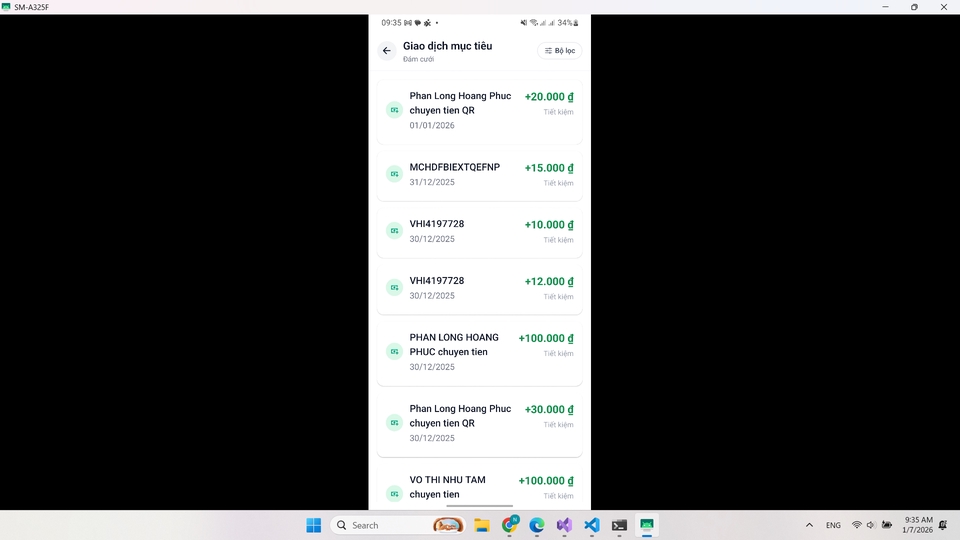Viewport: 960px width, 540px height.
Task: Click the icon of the +30.000 đ transaction
Action: (395, 423)
